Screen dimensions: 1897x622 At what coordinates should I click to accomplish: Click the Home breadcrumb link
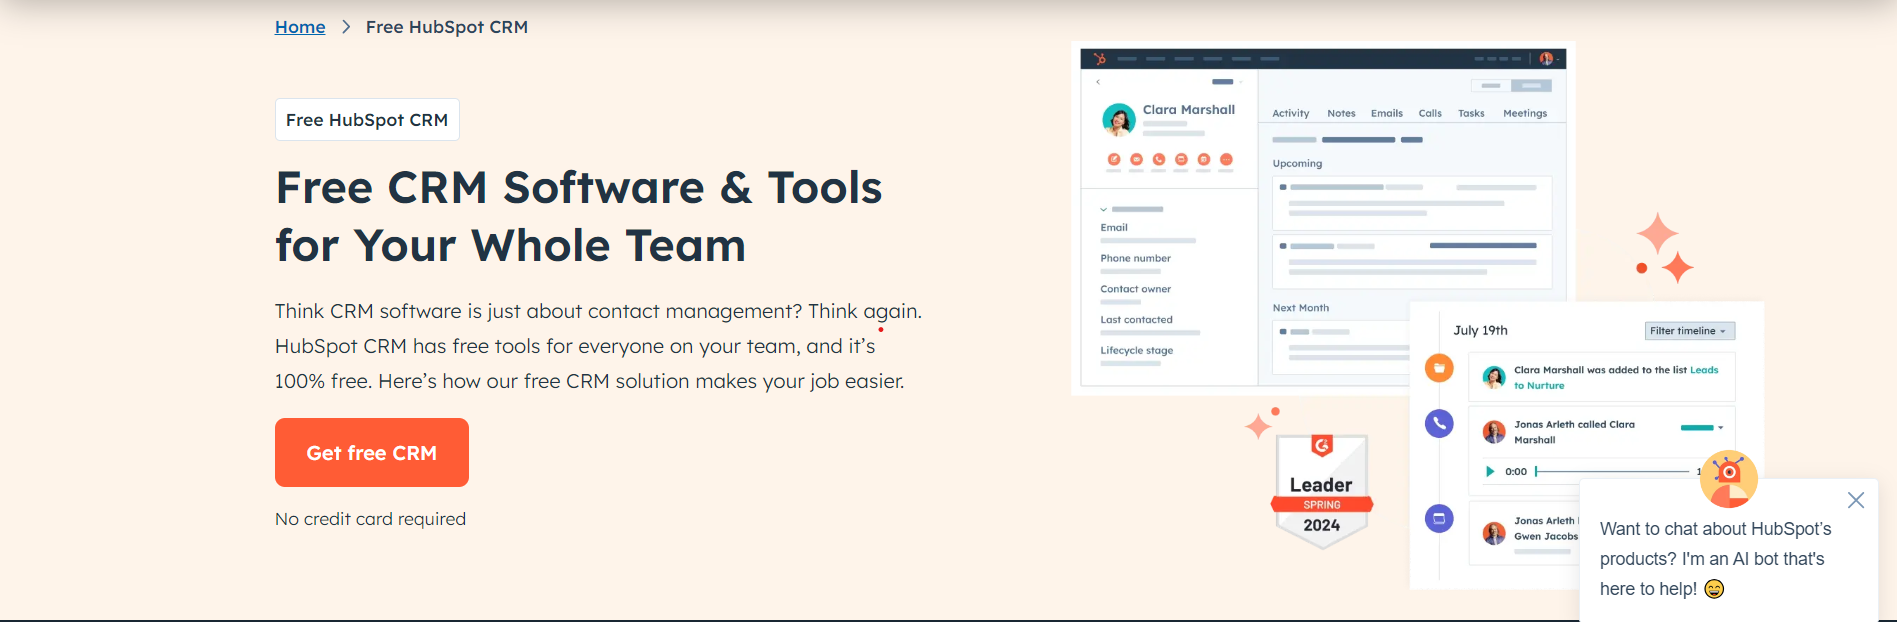click(x=300, y=27)
